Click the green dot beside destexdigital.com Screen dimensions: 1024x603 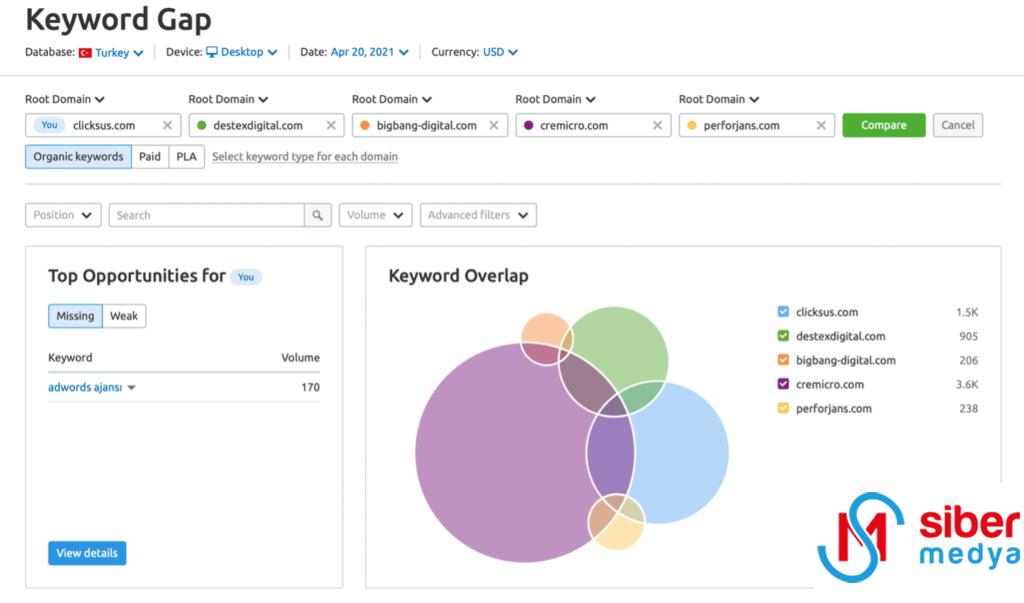(201, 125)
